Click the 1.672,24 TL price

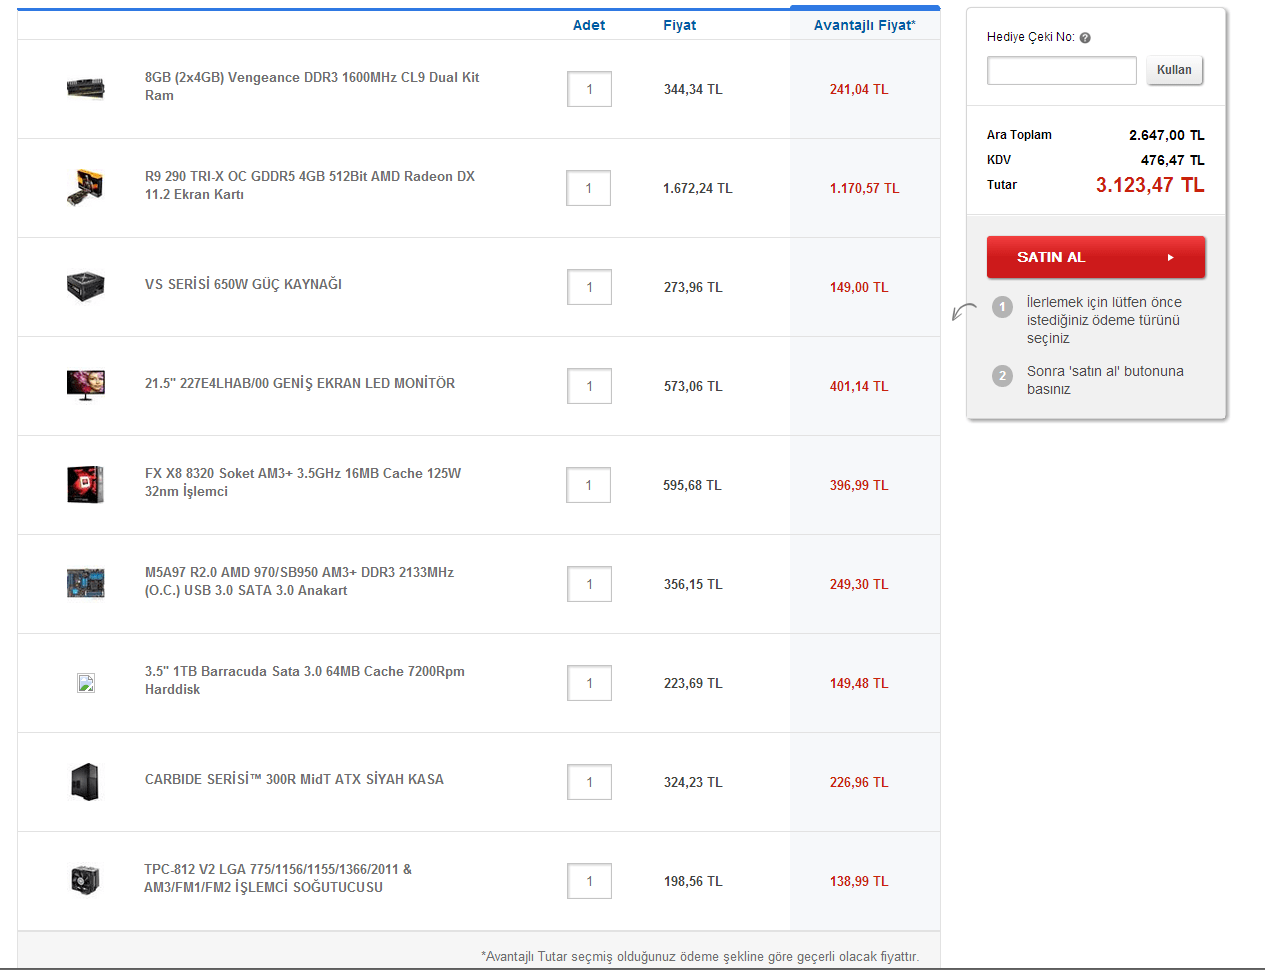click(x=698, y=188)
